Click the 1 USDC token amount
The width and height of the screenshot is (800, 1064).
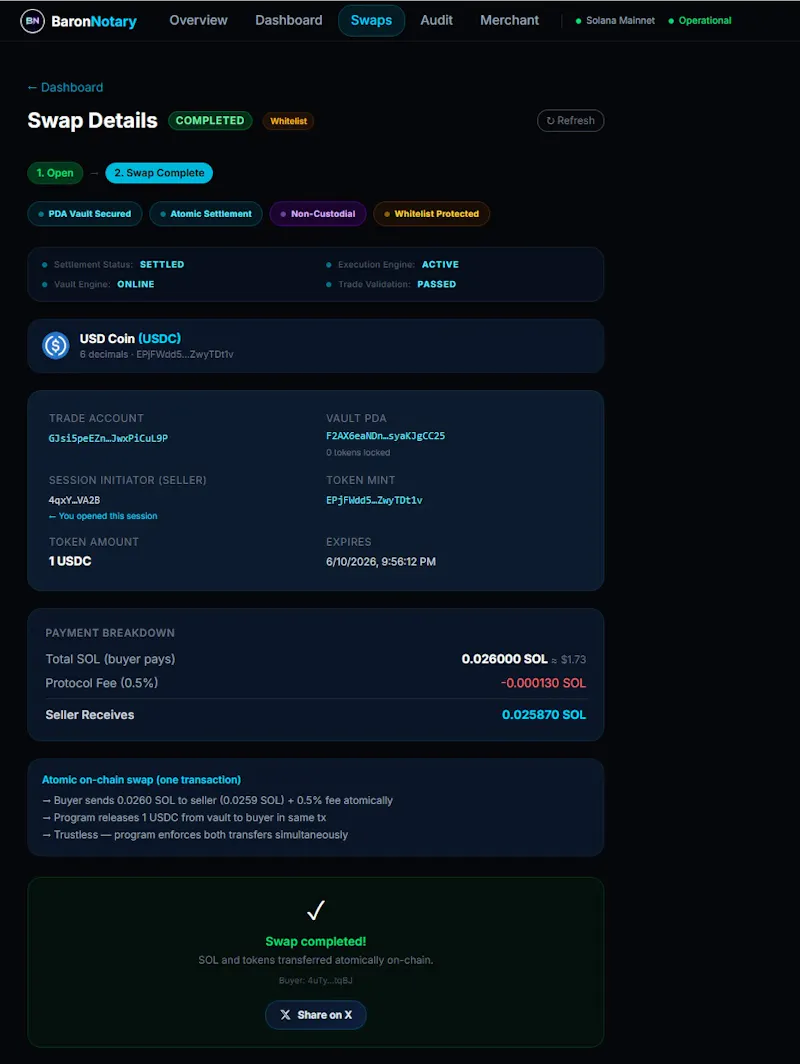70,561
